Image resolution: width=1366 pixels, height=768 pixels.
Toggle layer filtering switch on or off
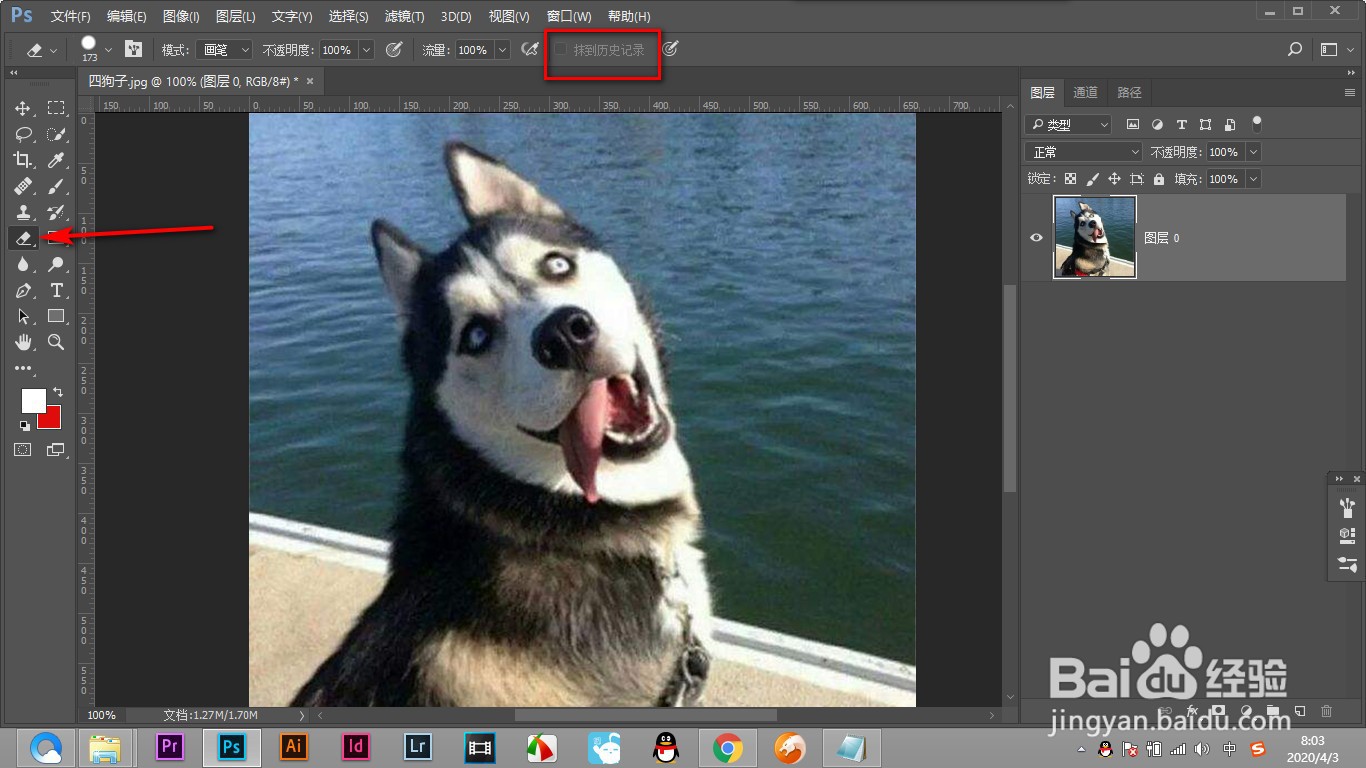pos(1257,124)
